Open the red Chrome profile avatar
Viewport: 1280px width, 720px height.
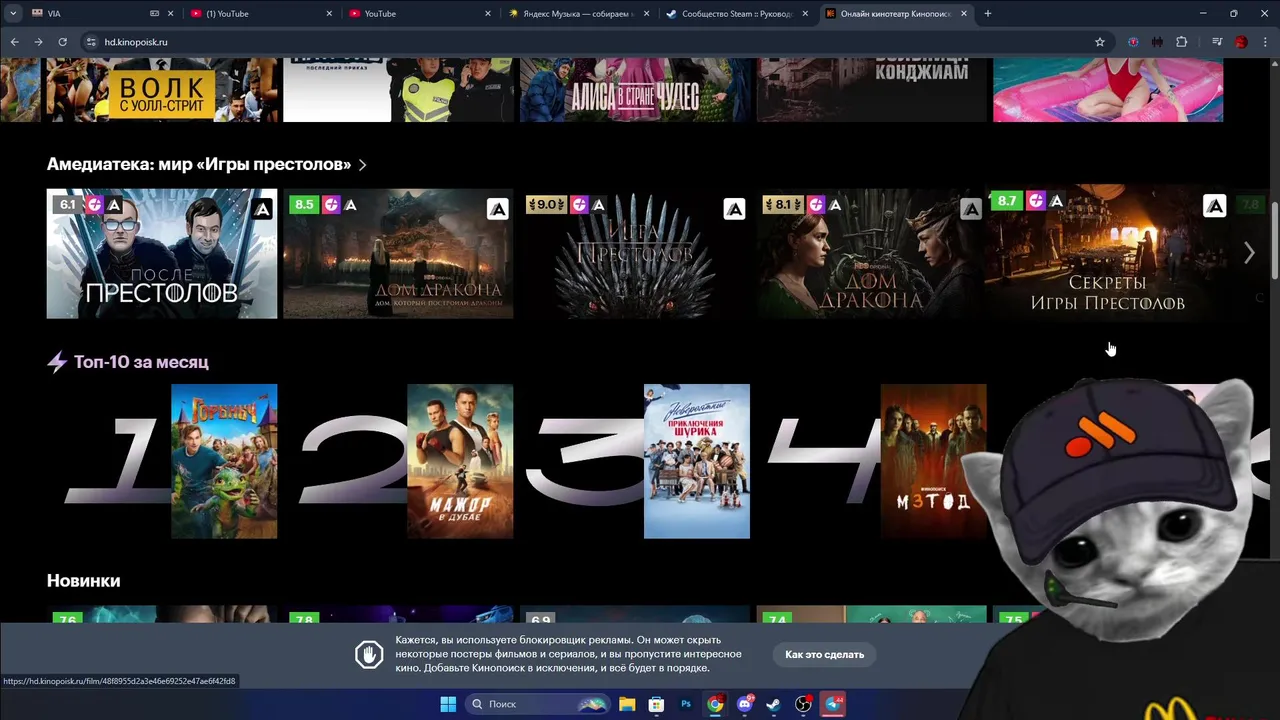pos(1241,42)
